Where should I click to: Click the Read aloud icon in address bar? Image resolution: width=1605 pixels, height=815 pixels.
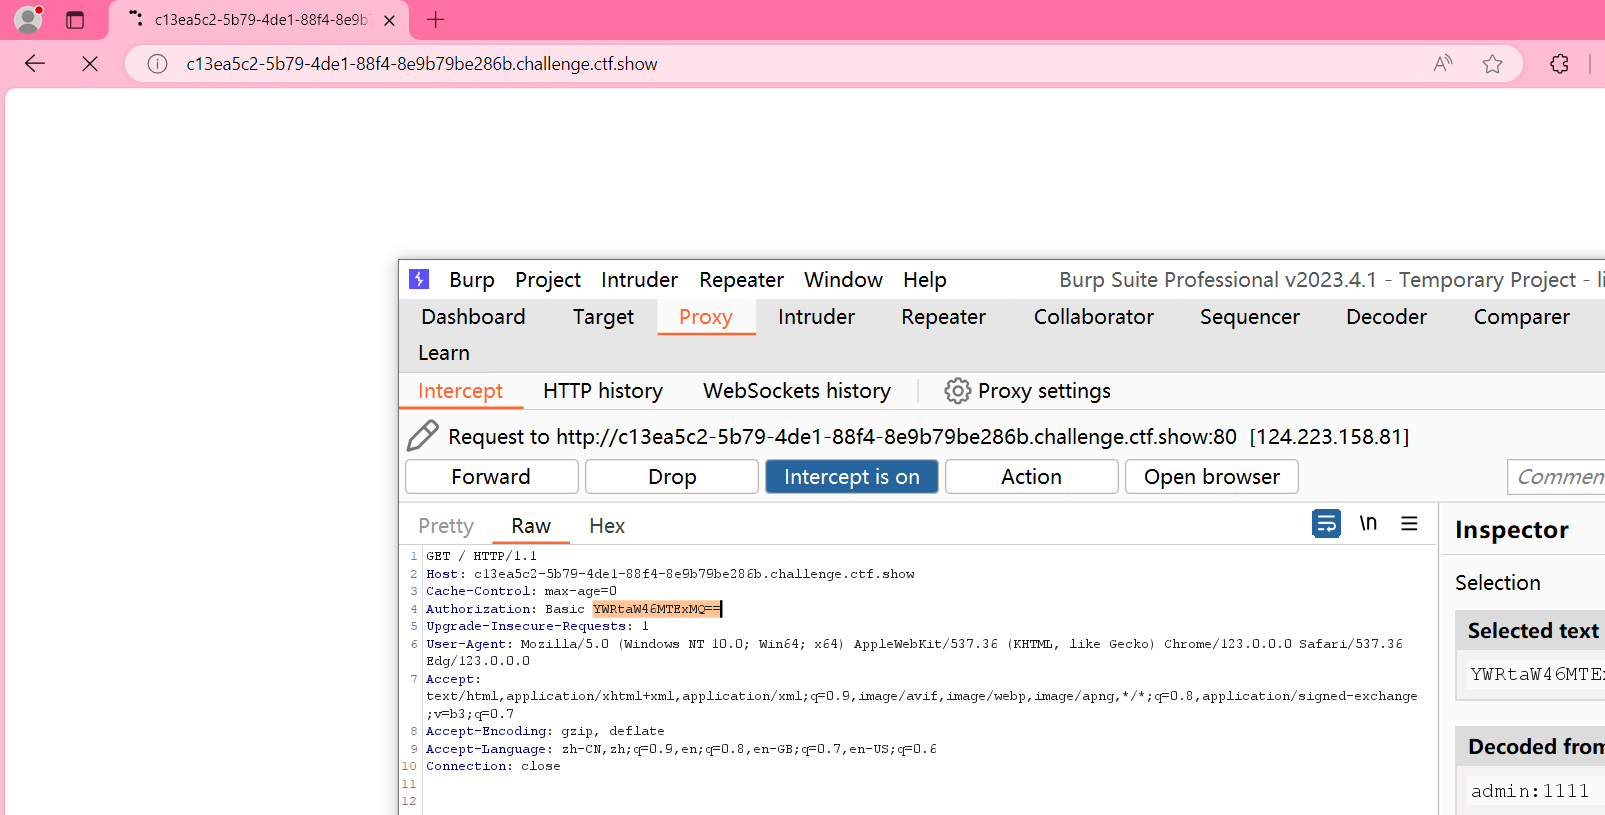pos(1442,64)
